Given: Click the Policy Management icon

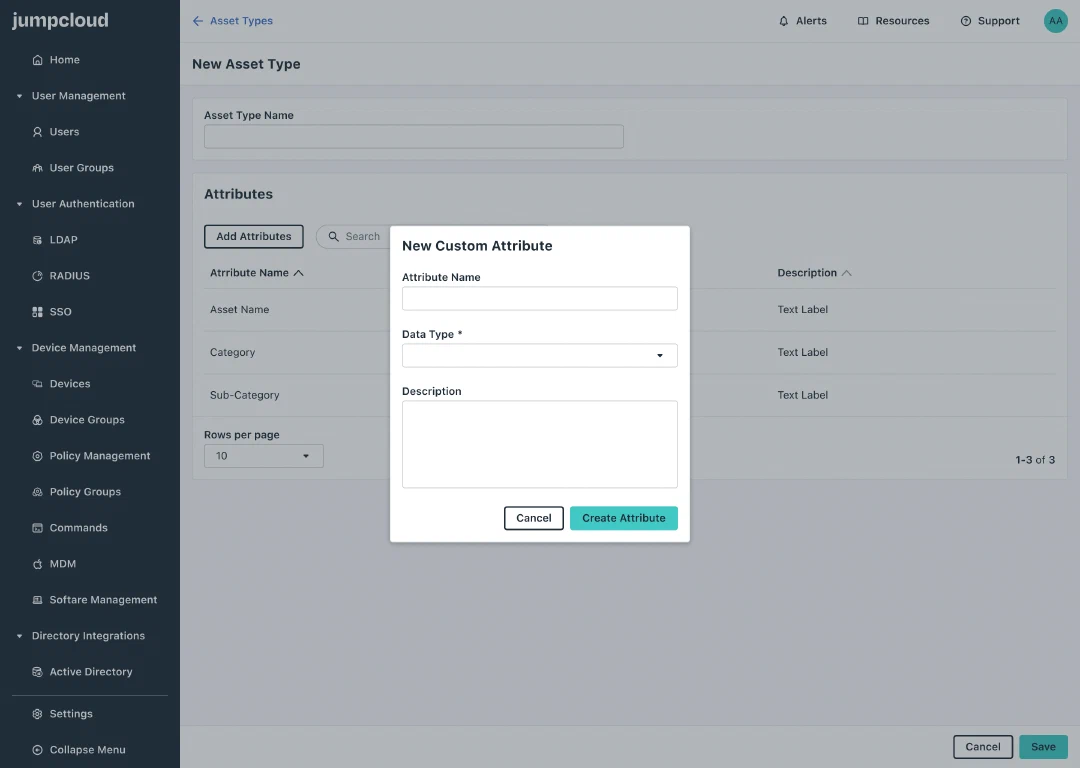Looking at the screenshot, I should click(x=37, y=456).
